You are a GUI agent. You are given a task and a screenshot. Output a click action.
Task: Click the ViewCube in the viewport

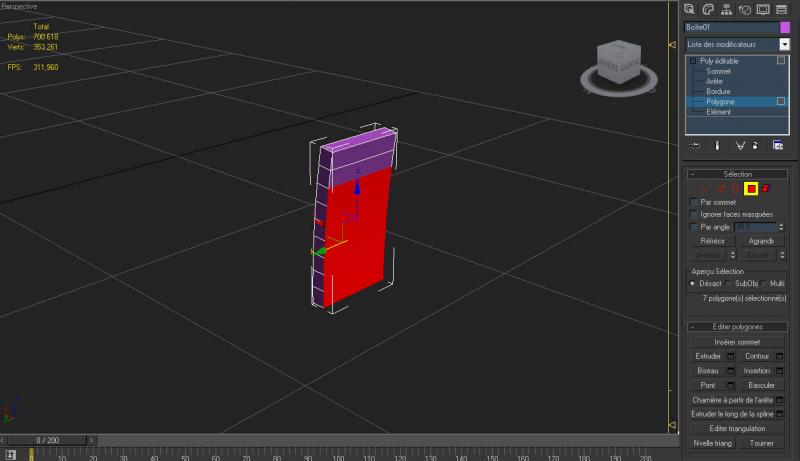pos(617,60)
